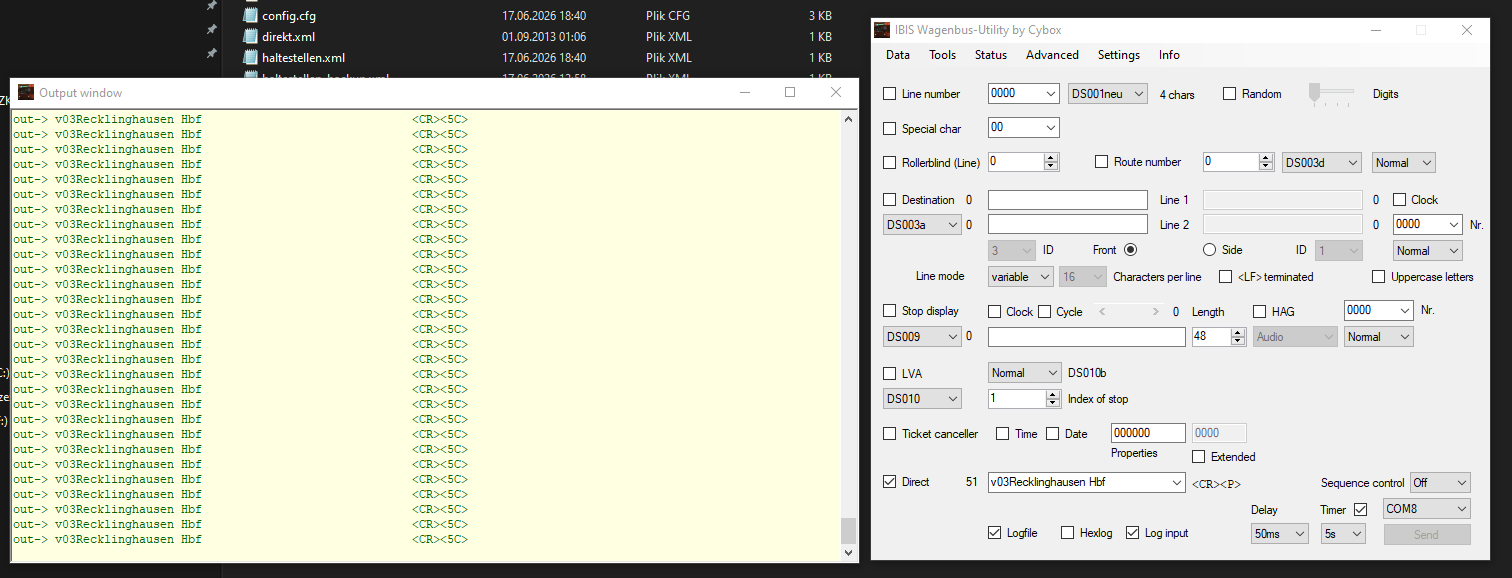Image resolution: width=1512 pixels, height=578 pixels.
Task: Increase the Rollerblind (Line) value with up arrow
Action: pos(1051,158)
